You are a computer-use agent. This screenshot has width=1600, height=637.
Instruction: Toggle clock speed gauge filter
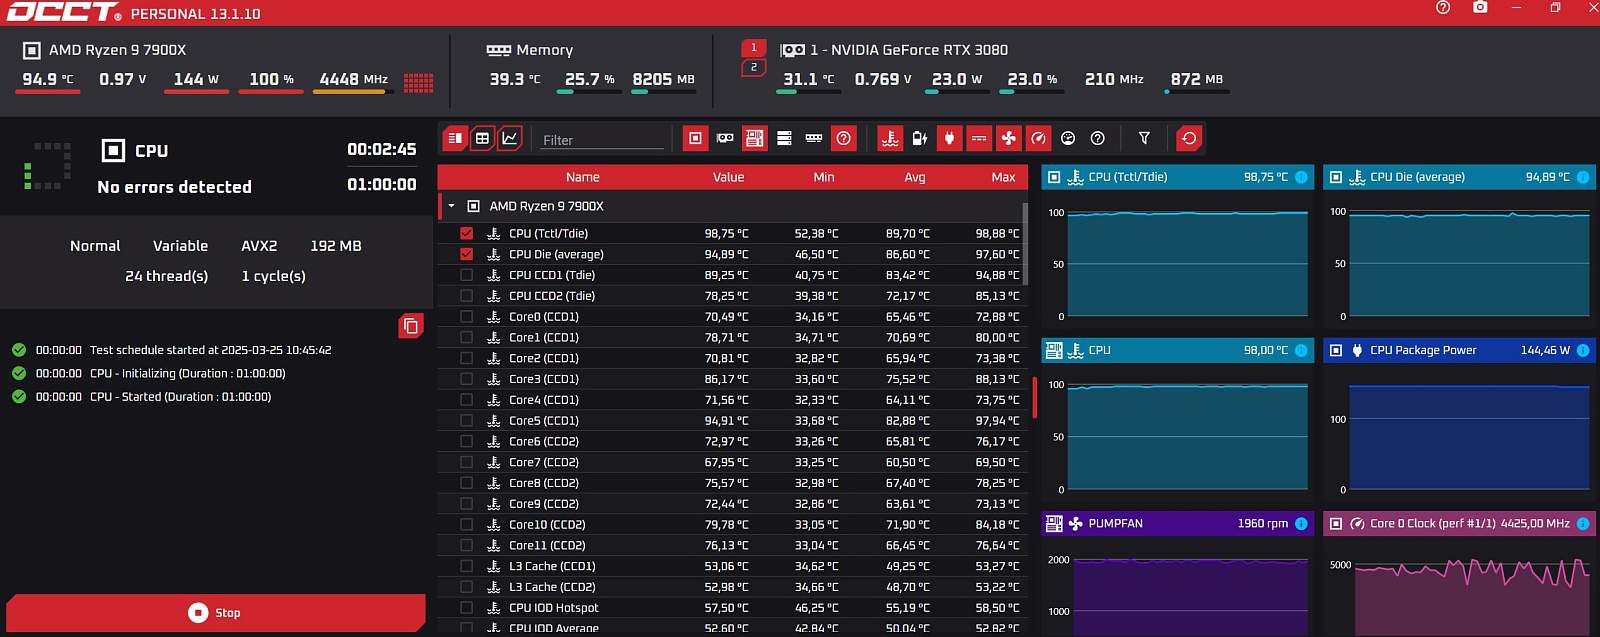tap(1039, 138)
